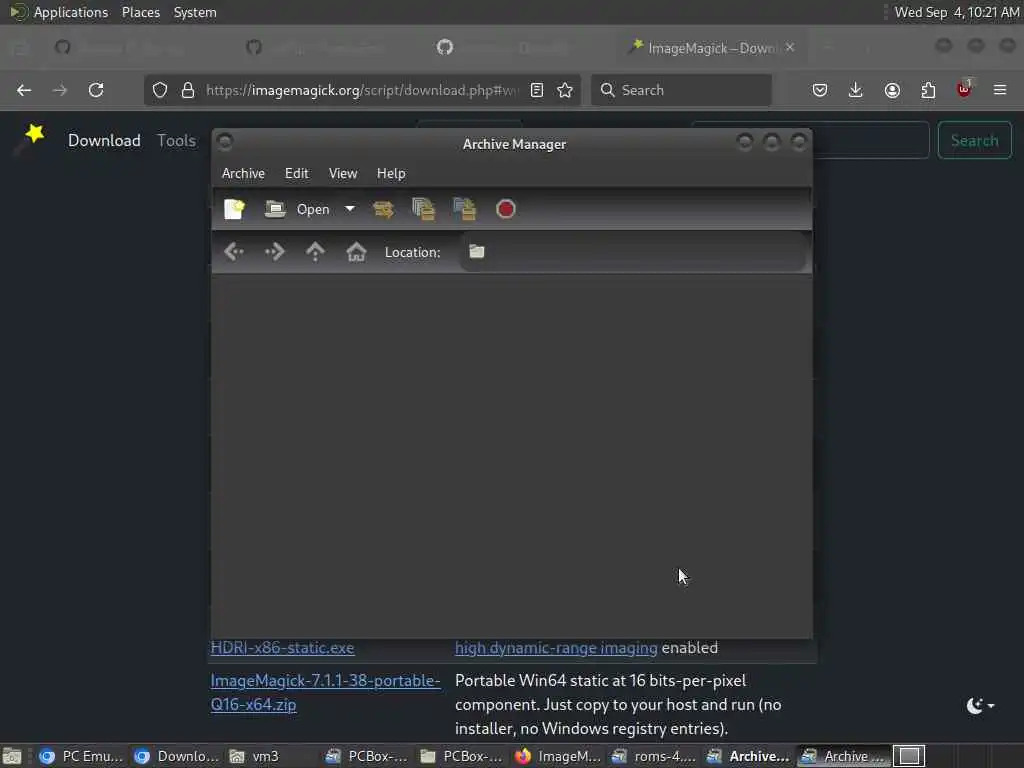Switch to roms-4 taskbar window
The width and height of the screenshot is (1024, 768).
653,756
